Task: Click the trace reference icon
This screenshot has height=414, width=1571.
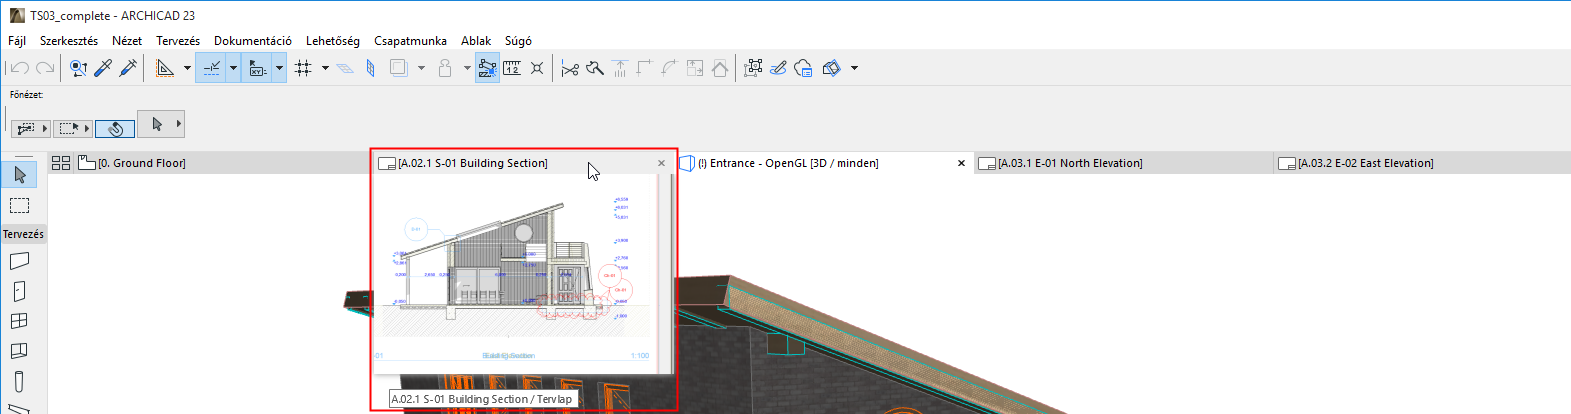Action: point(399,68)
